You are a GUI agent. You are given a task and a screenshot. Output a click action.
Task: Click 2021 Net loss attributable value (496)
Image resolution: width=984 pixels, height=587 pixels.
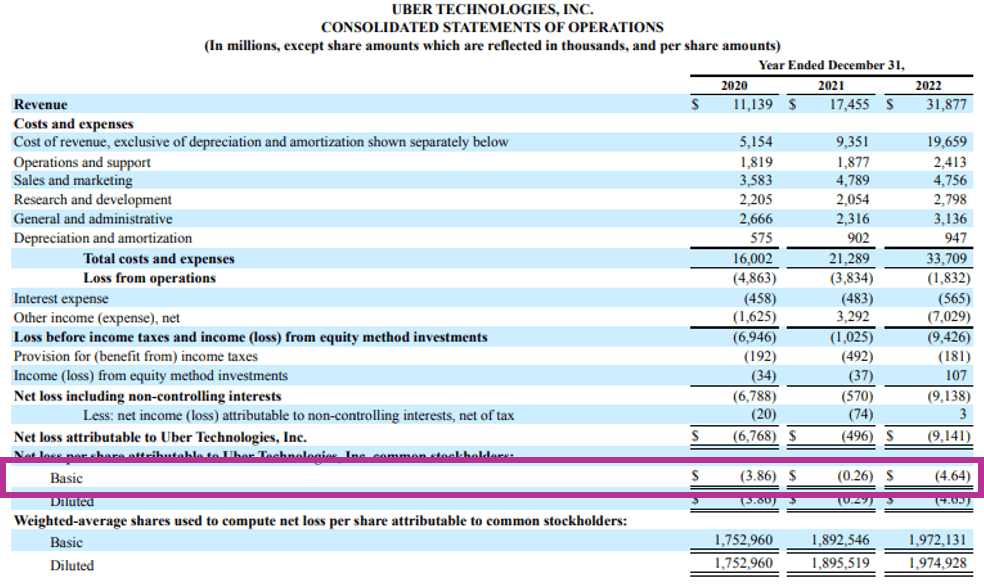click(857, 436)
